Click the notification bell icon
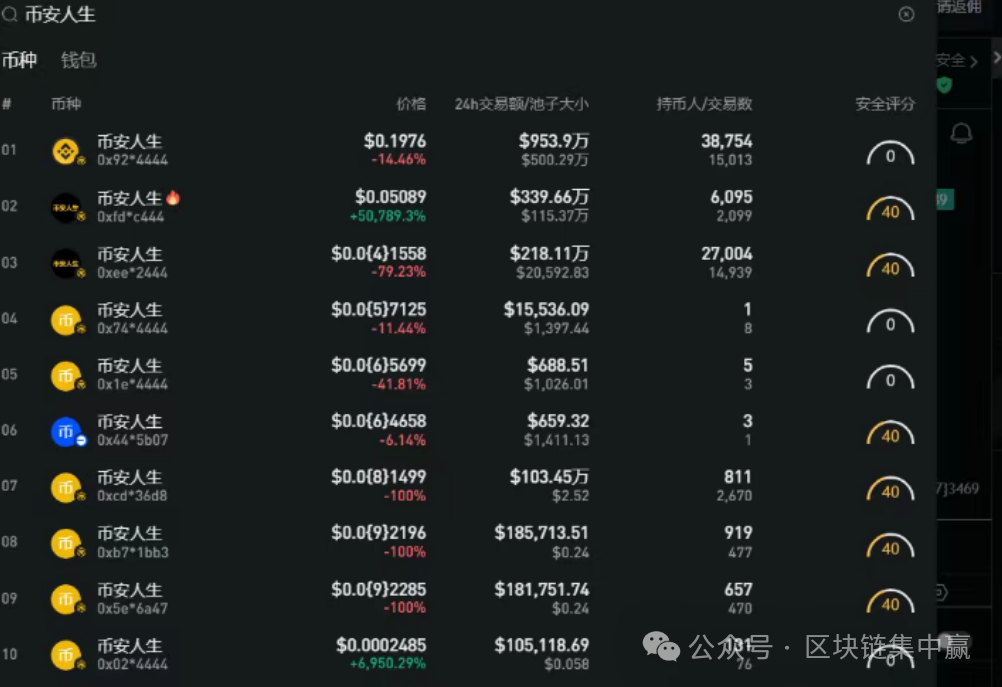This screenshot has width=1002, height=687. click(961, 133)
